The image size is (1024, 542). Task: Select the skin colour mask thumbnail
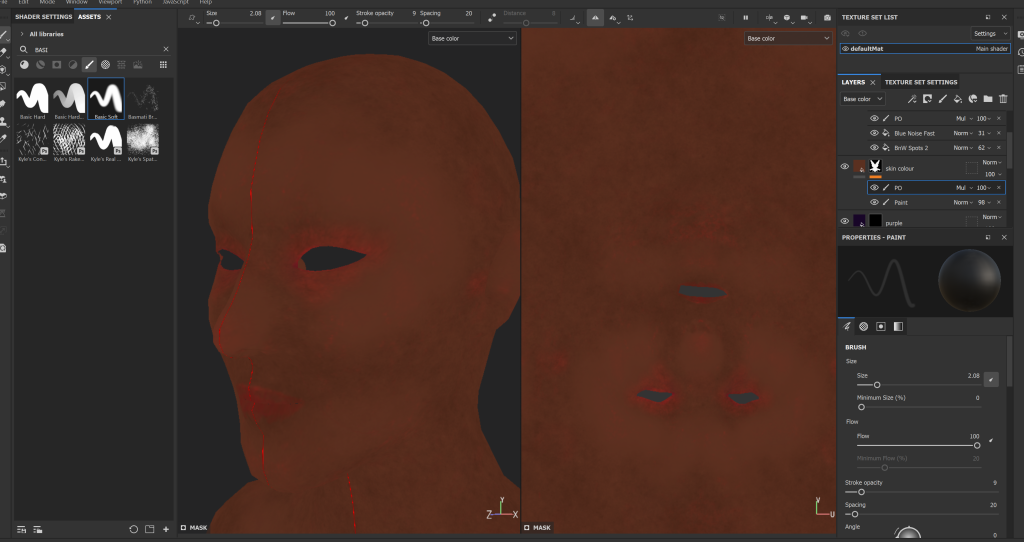tap(875, 167)
